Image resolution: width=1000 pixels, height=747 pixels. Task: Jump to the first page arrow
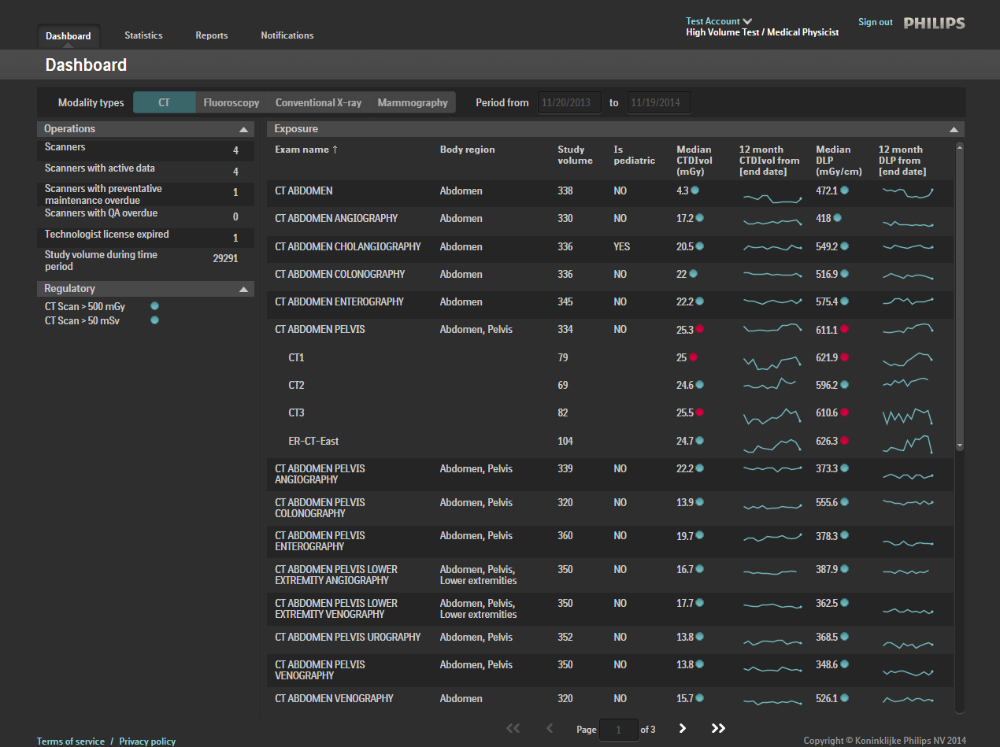coord(513,729)
